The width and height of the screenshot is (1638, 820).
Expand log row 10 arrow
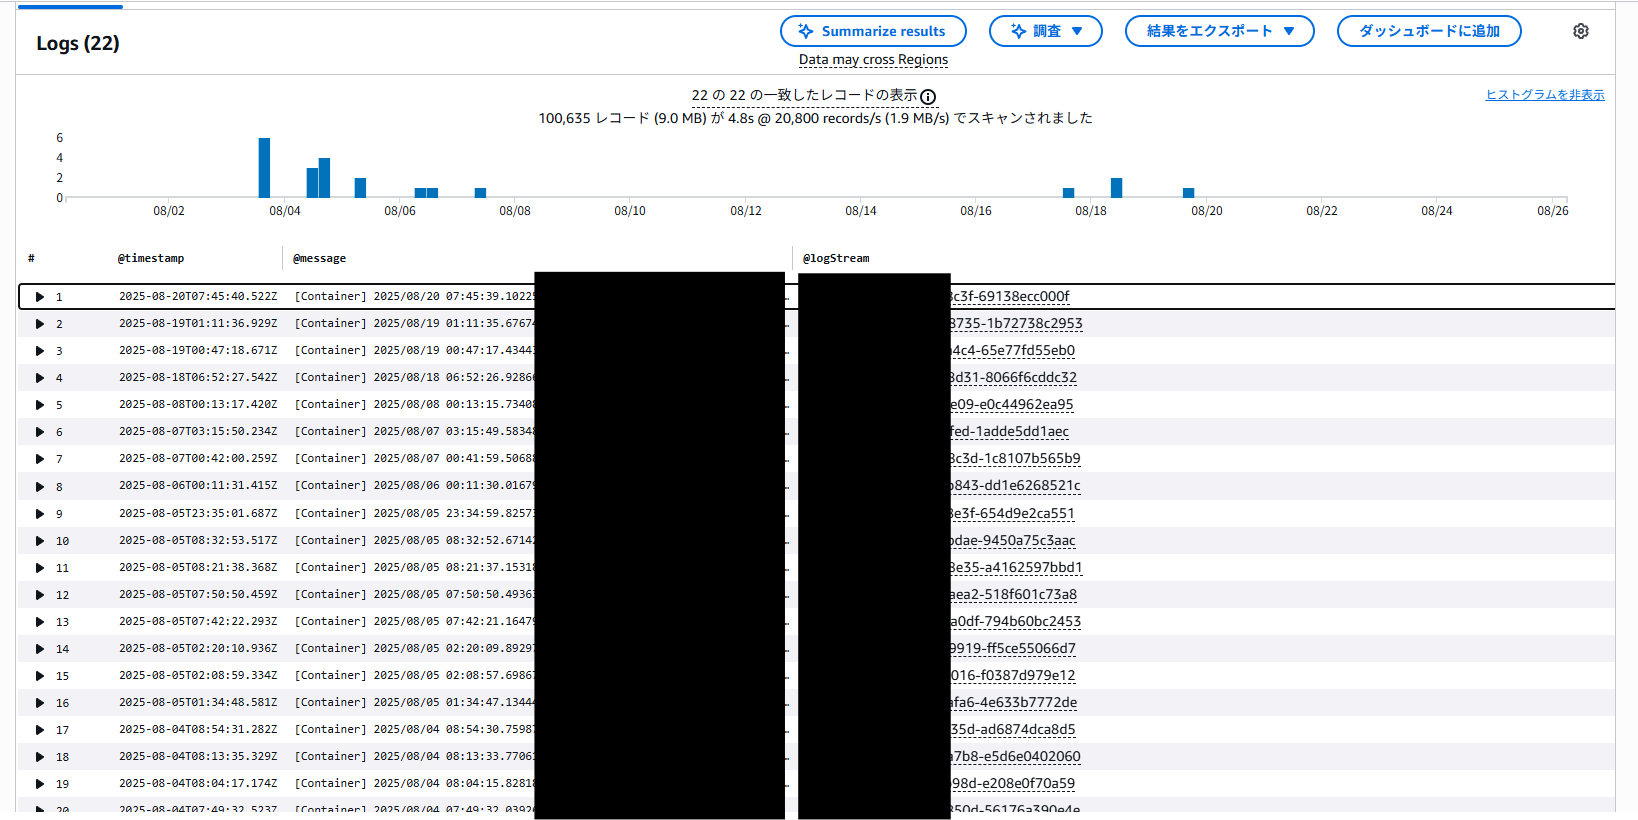click(x=40, y=541)
